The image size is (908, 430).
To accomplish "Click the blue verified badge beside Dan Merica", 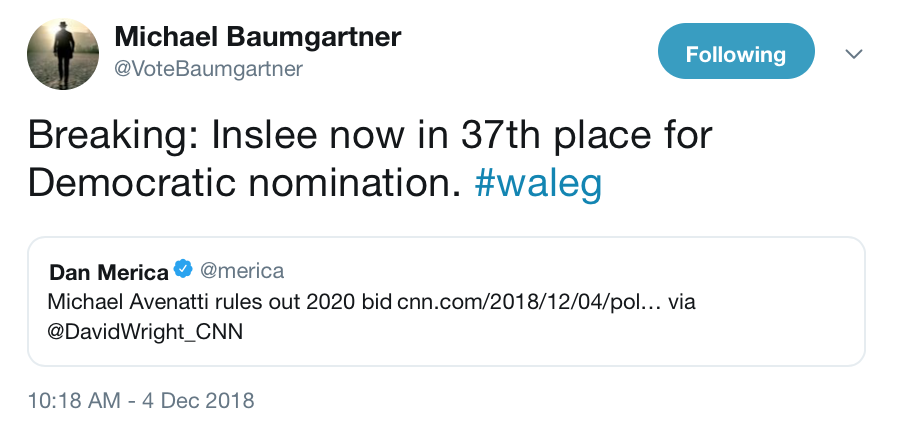I will pos(183,269).
